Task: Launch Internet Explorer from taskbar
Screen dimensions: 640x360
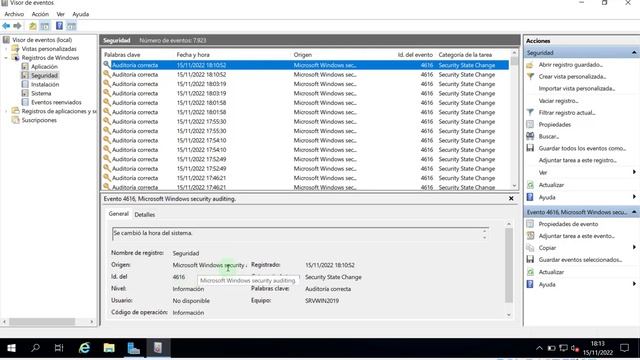Action: tap(84, 348)
